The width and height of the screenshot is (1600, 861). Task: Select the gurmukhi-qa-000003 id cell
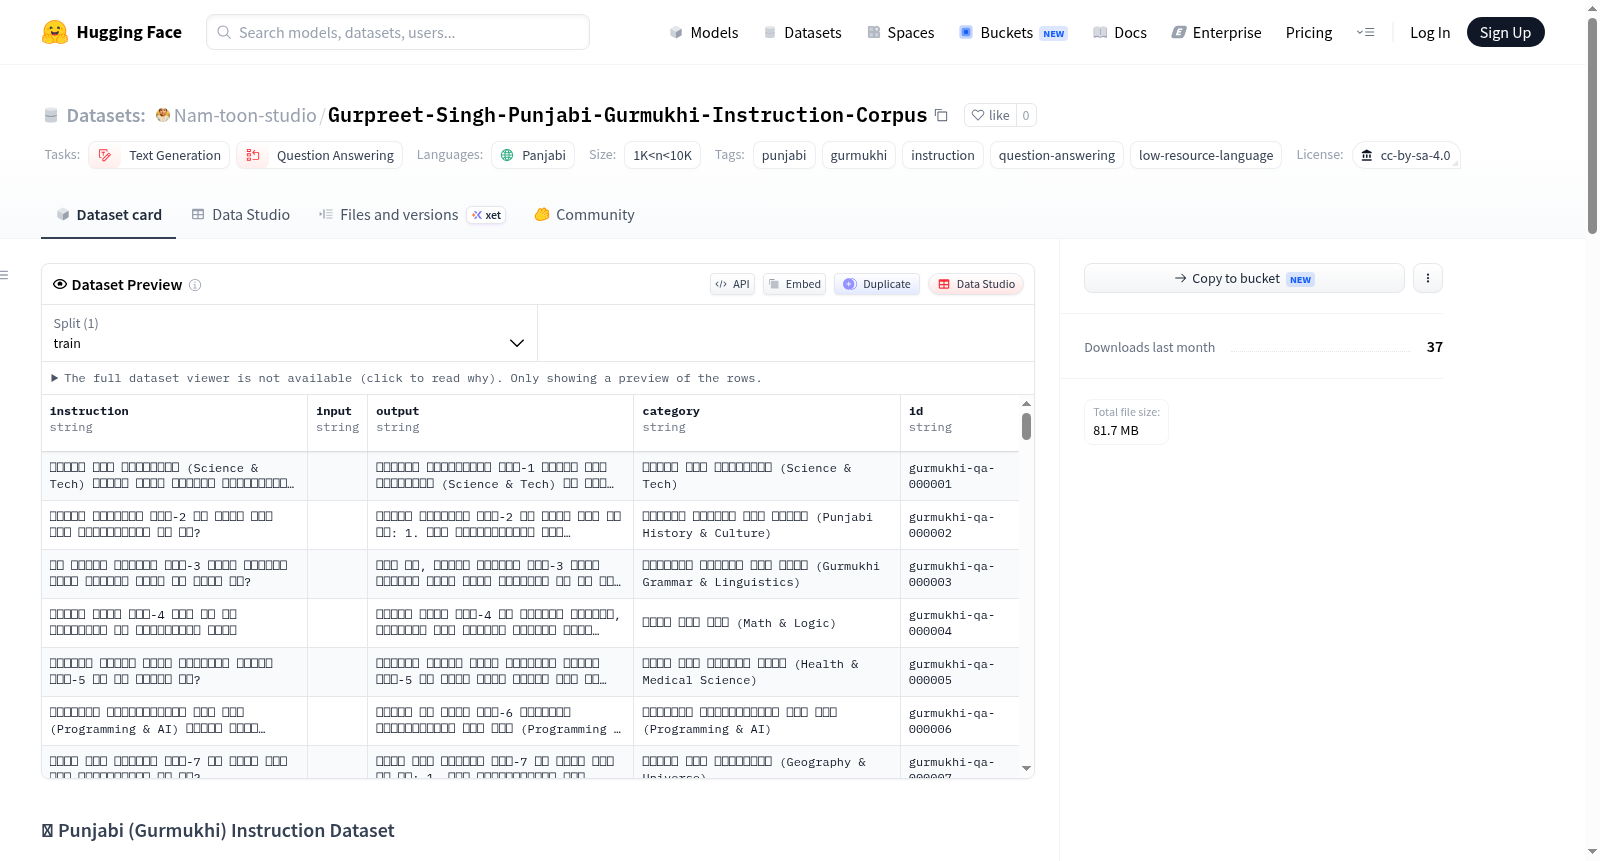click(960, 574)
